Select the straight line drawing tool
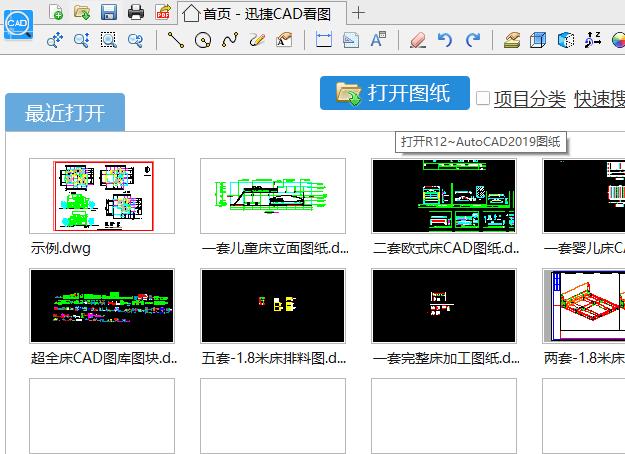The width and height of the screenshot is (625, 454). 176,40
